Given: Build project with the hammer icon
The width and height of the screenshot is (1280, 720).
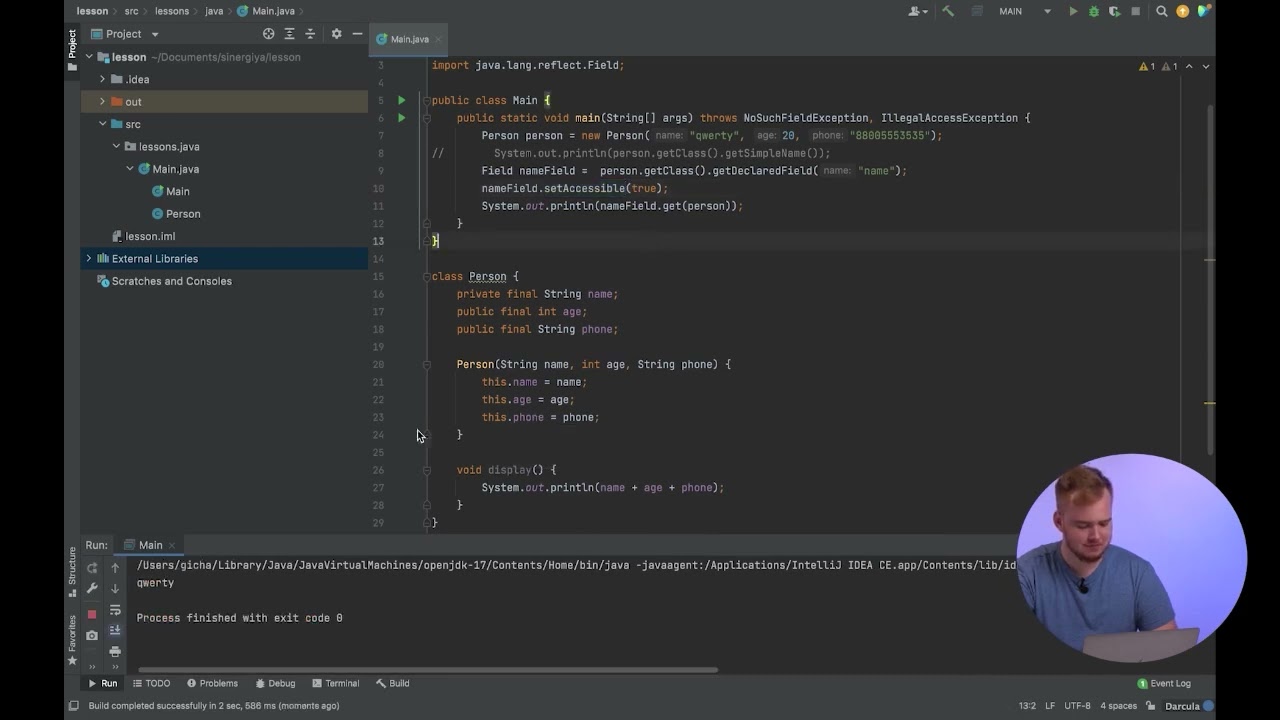Looking at the screenshot, I should pyautogui.click(x=948, y=11).
